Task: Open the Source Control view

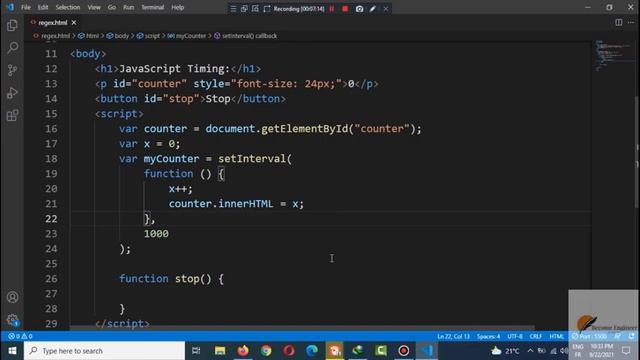Action: tap(12, 70)
